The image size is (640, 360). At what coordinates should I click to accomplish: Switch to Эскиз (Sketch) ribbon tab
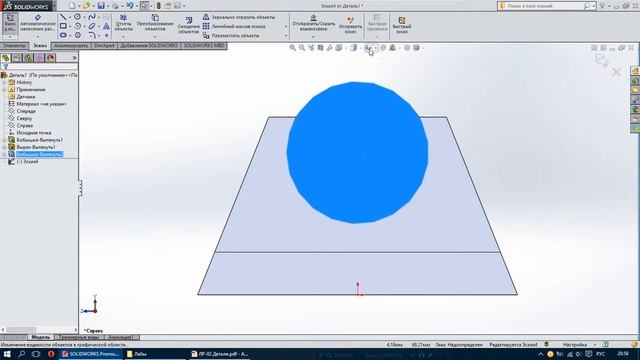(40, 46)
